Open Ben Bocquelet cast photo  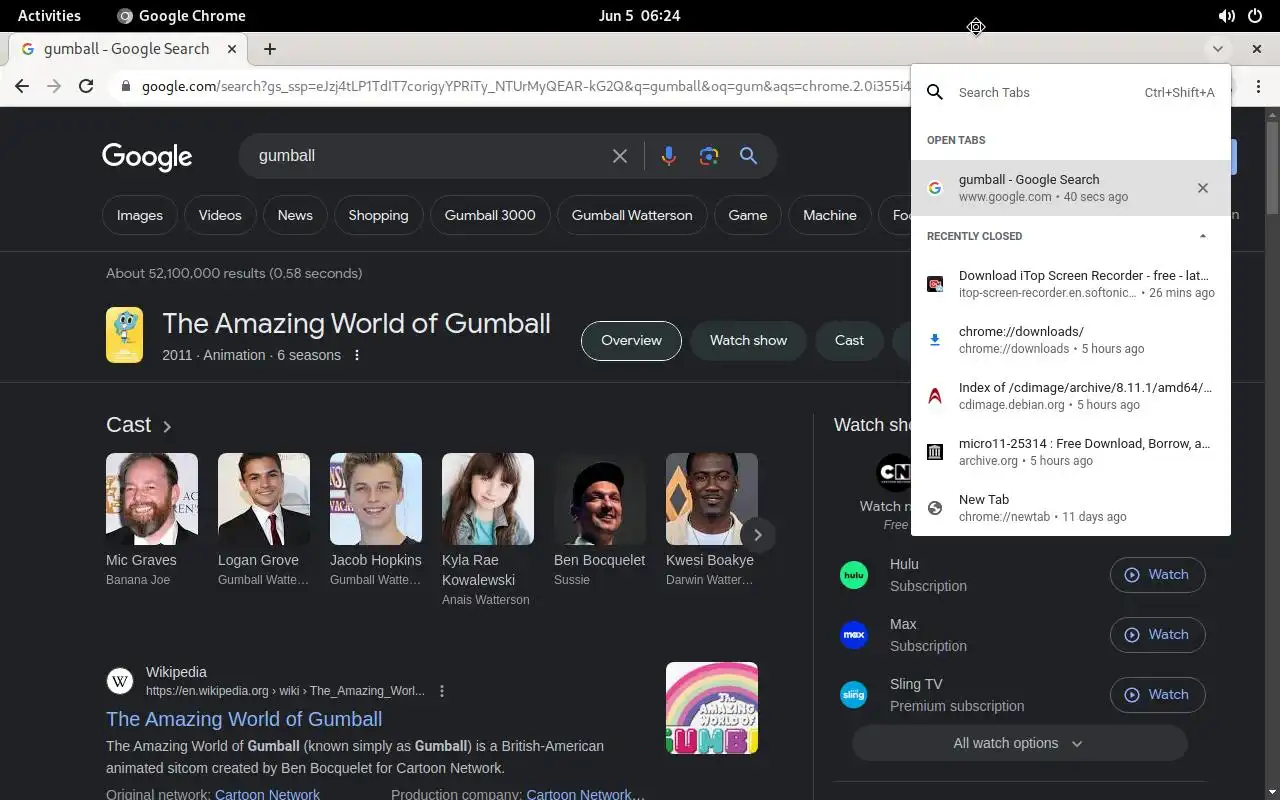pyautogui.click(x=600, y=499)
